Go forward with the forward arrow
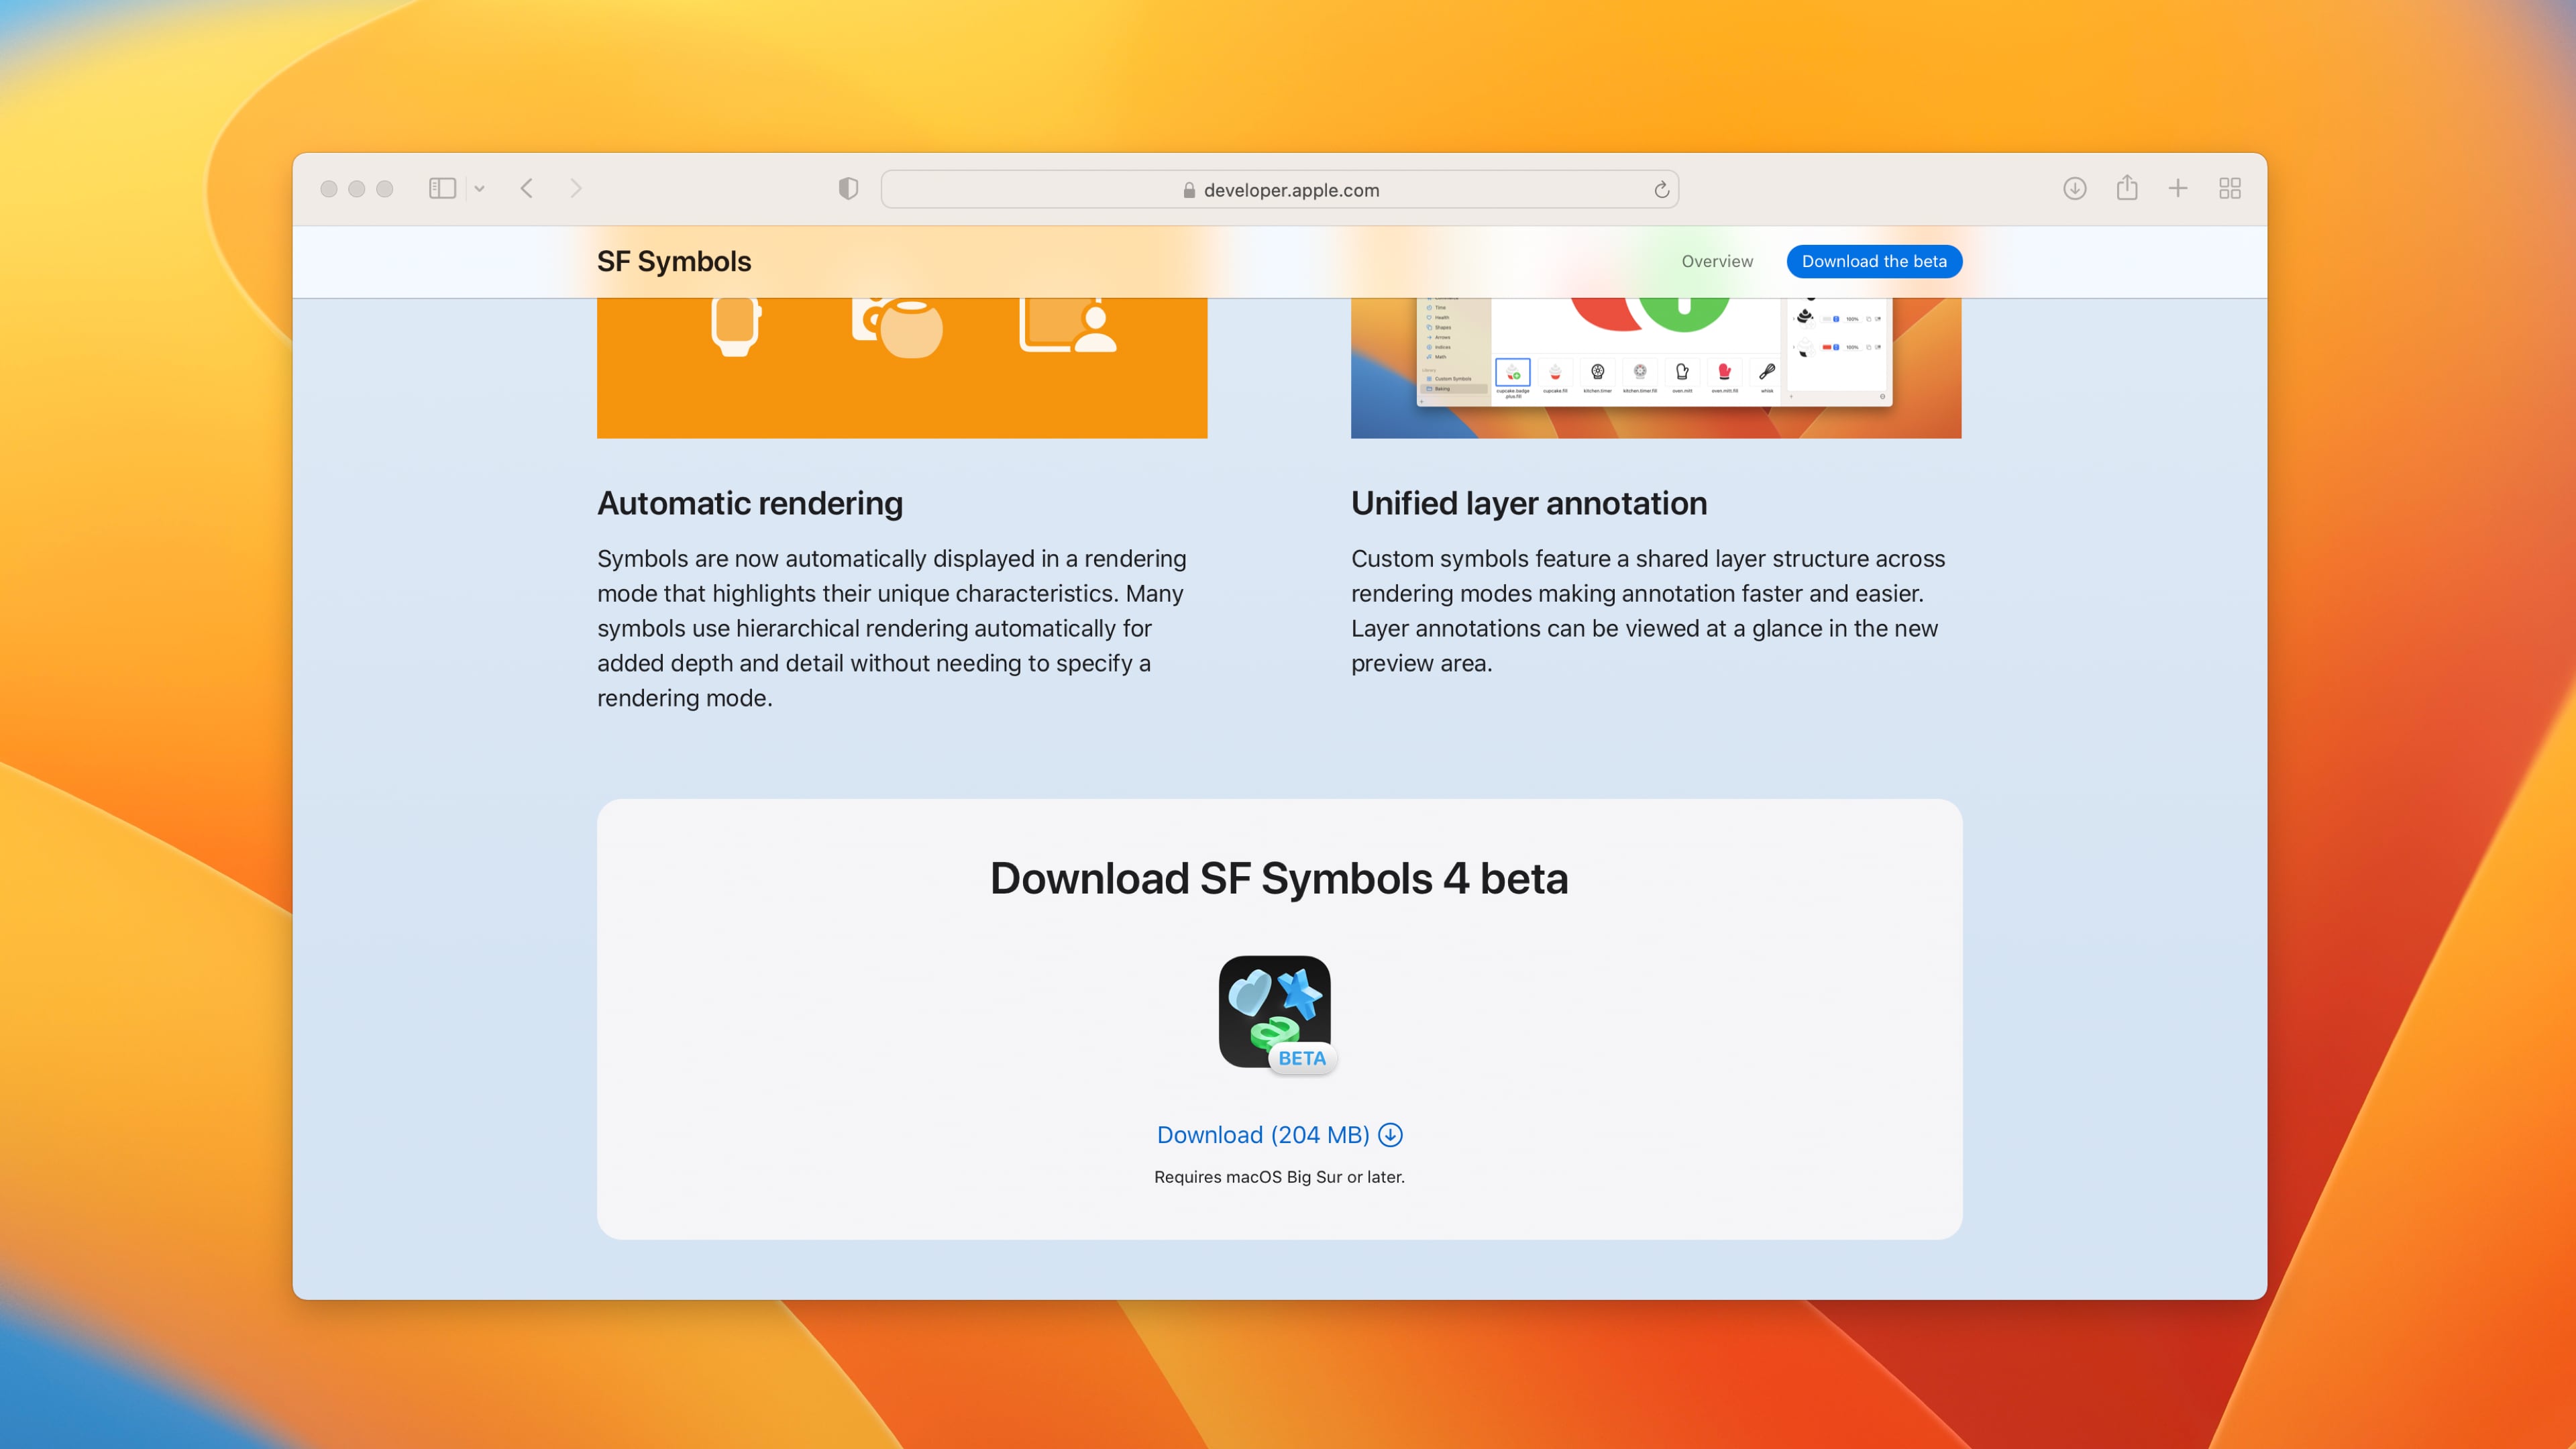The image size is (2576, 1449). click(x=575, y=188)
